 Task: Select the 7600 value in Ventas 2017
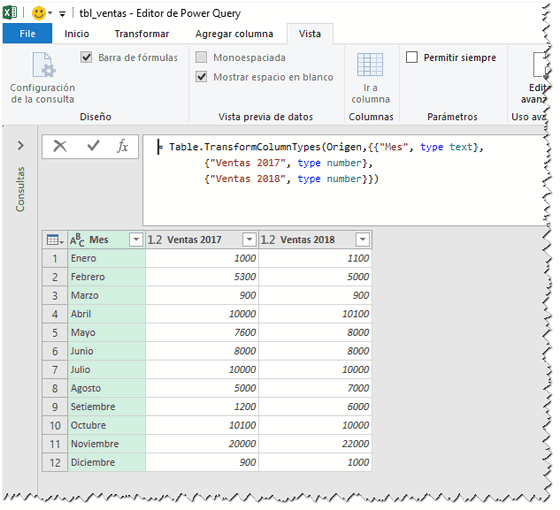click(202, 332)
